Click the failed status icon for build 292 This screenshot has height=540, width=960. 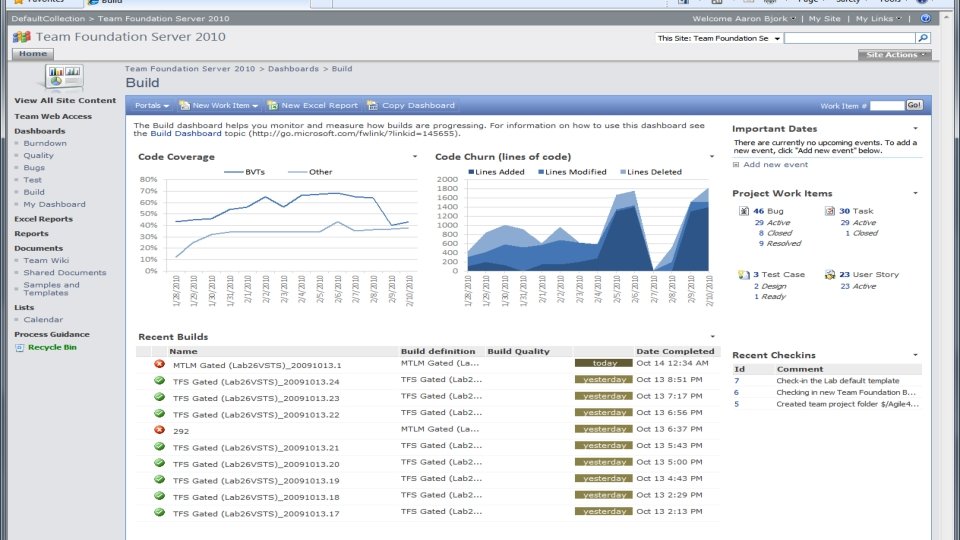(x=160, y=430)
